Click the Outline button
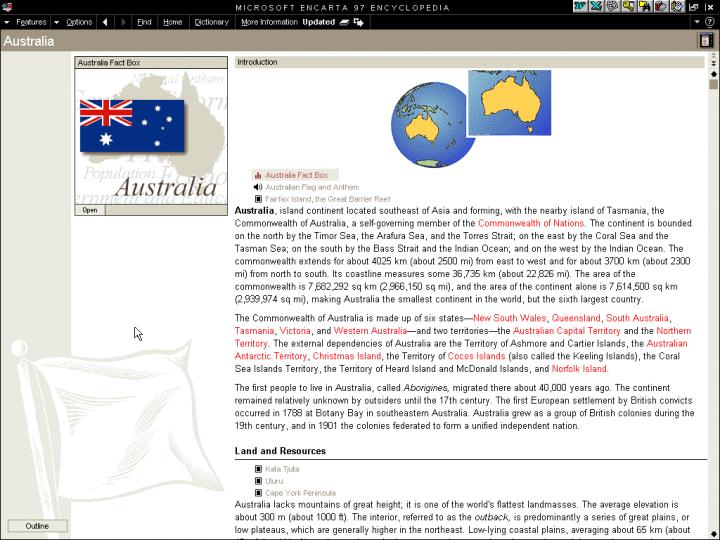The width and height of the screenshot is (720, 540). click(x=37, y=526)
